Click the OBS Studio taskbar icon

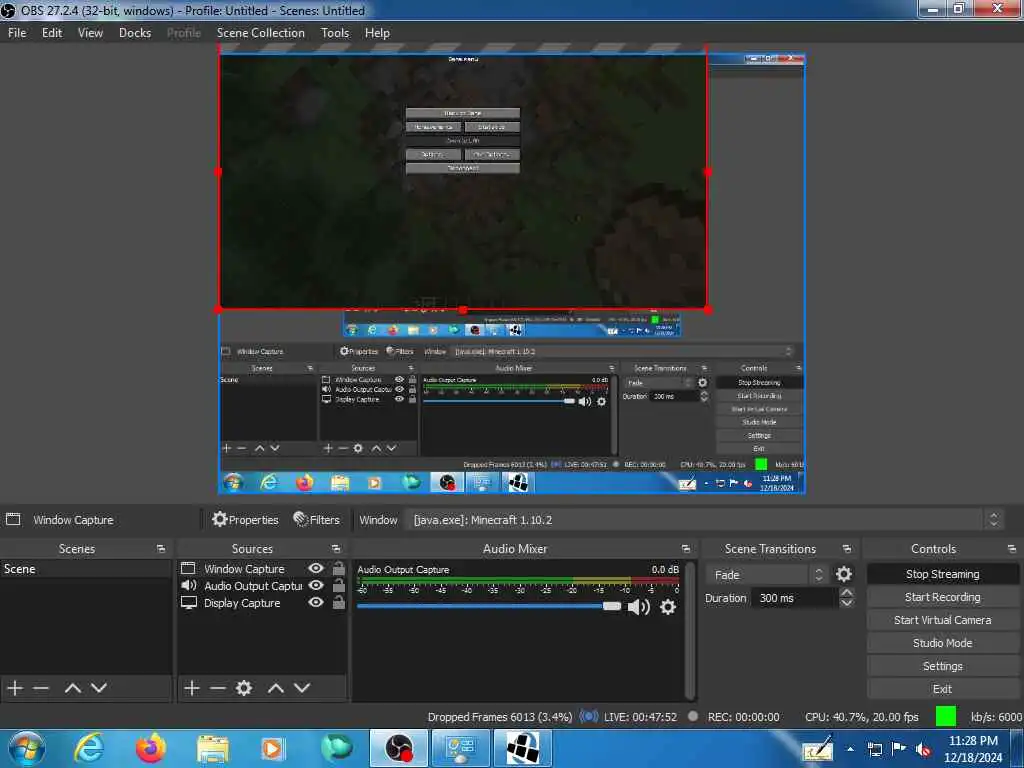coord(399,748)
